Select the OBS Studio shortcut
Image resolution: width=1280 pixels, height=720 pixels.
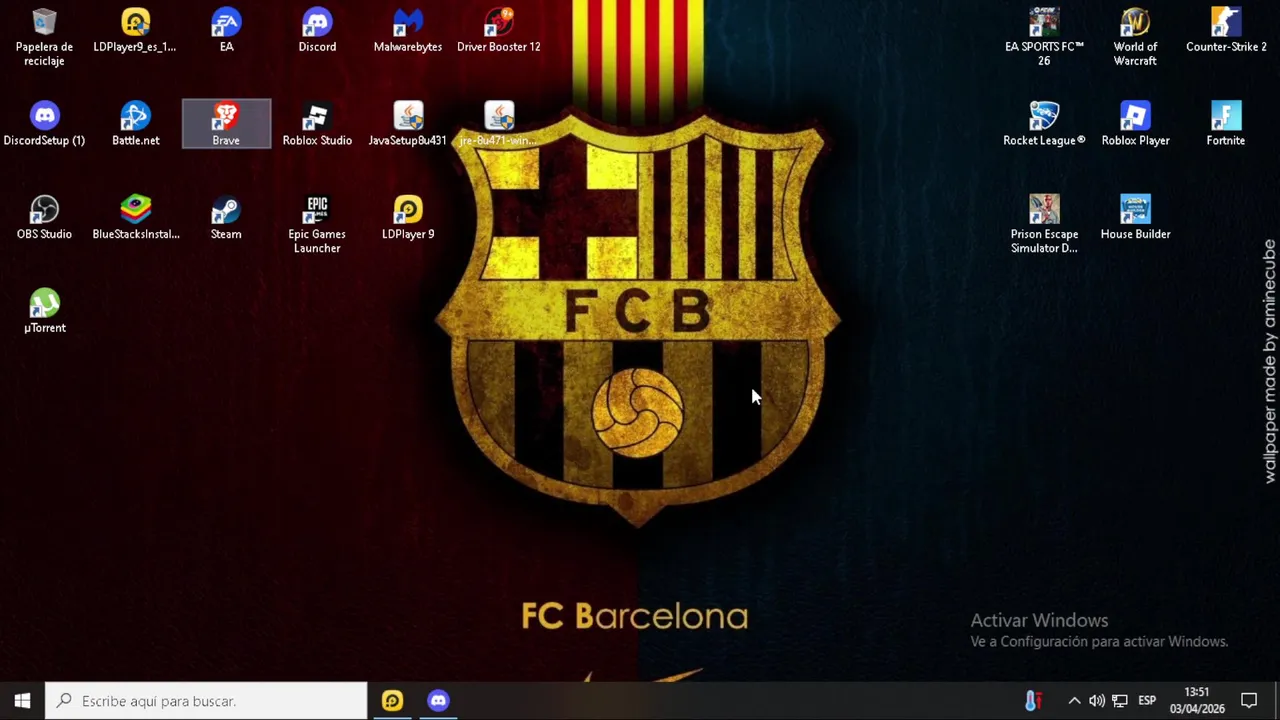pyautogui.click(x=44, y=218)
